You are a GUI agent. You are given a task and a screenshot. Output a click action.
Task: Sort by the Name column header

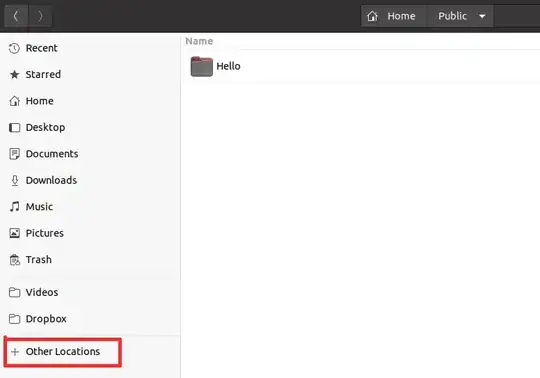(199, 41)
